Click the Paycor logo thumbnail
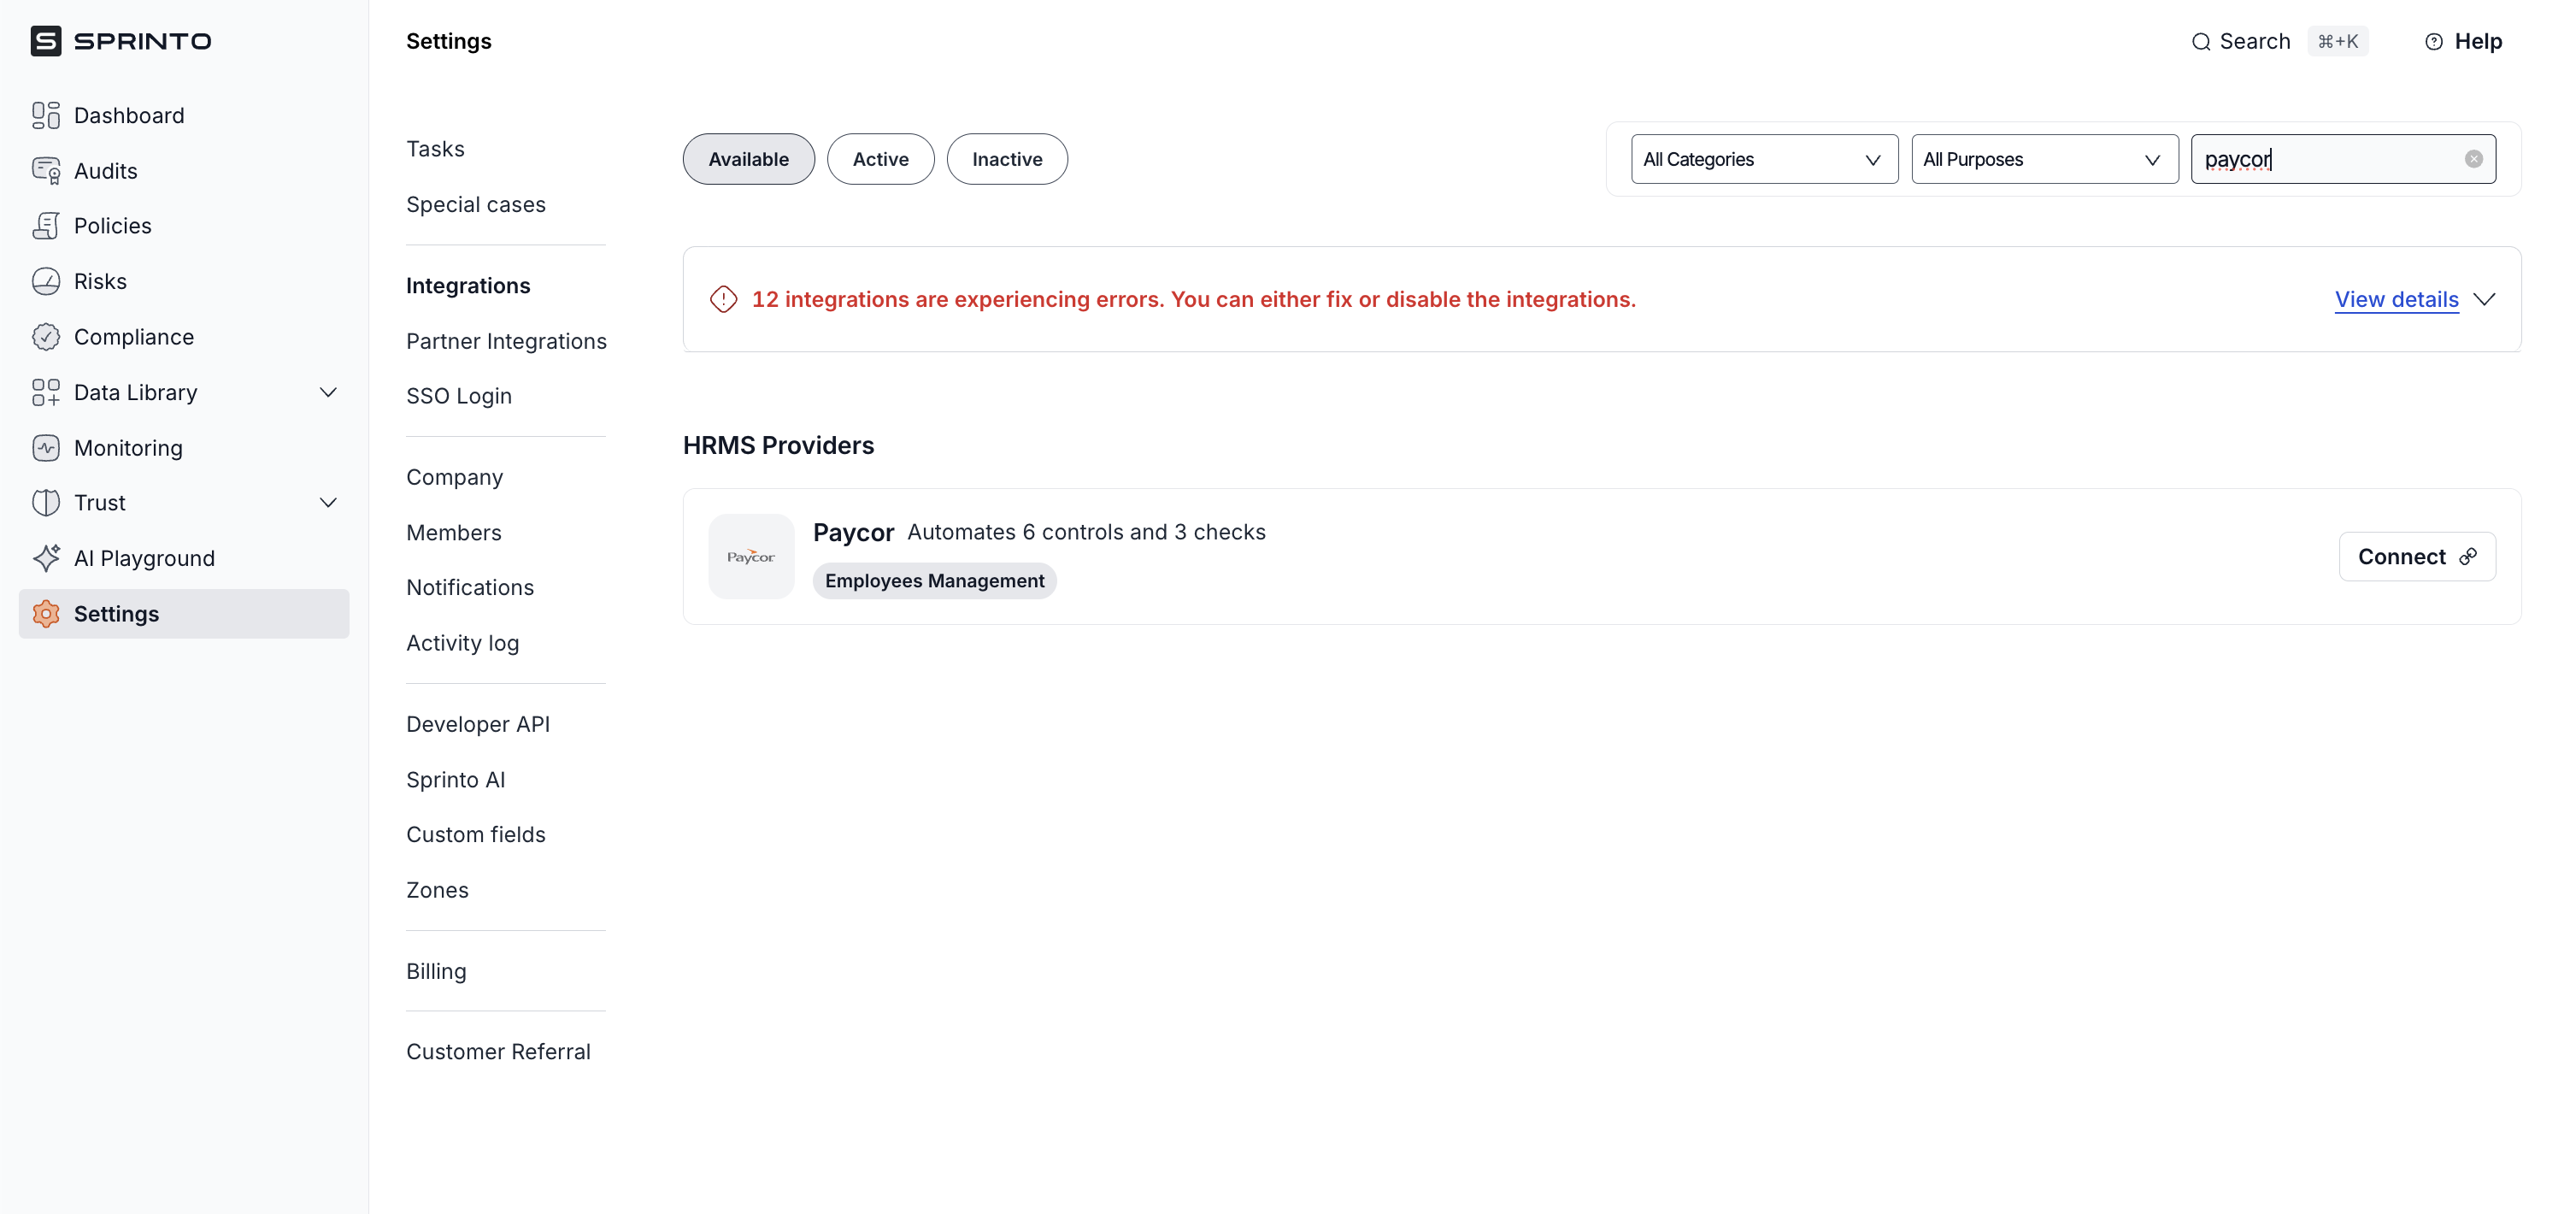The height and width of the screenshot is (1214, 2576). (751, 556)
